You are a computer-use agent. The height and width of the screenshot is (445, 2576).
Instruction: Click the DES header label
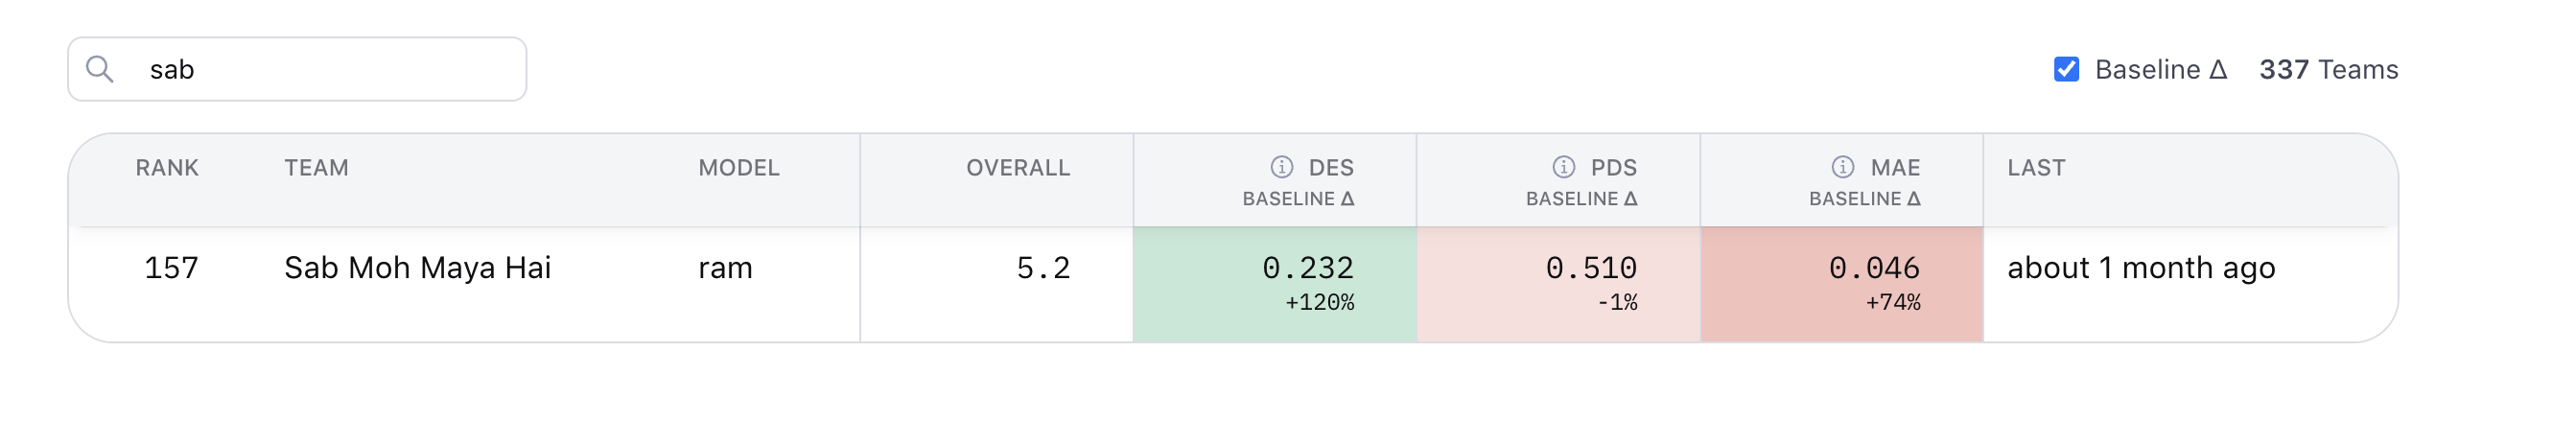click(x=1330, y=168)
